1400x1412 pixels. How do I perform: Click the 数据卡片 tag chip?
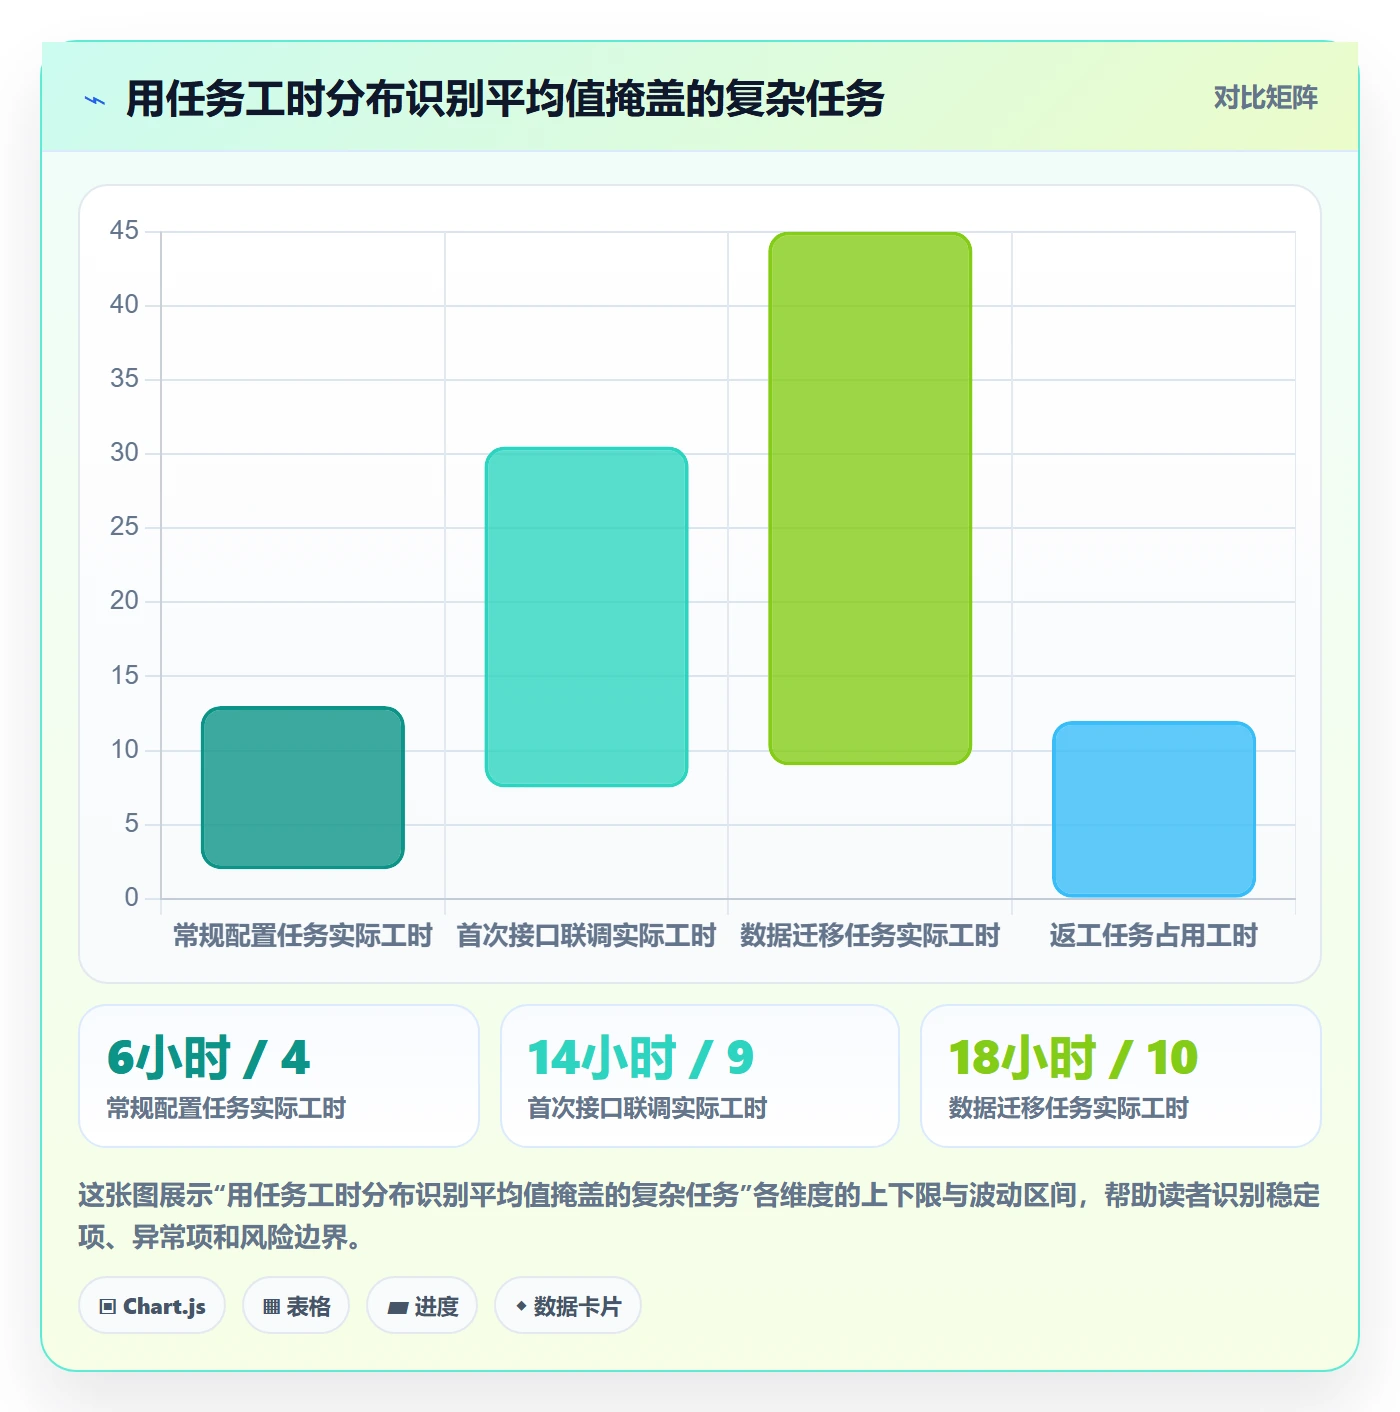pyautogui.click(x=567, y=1305)
